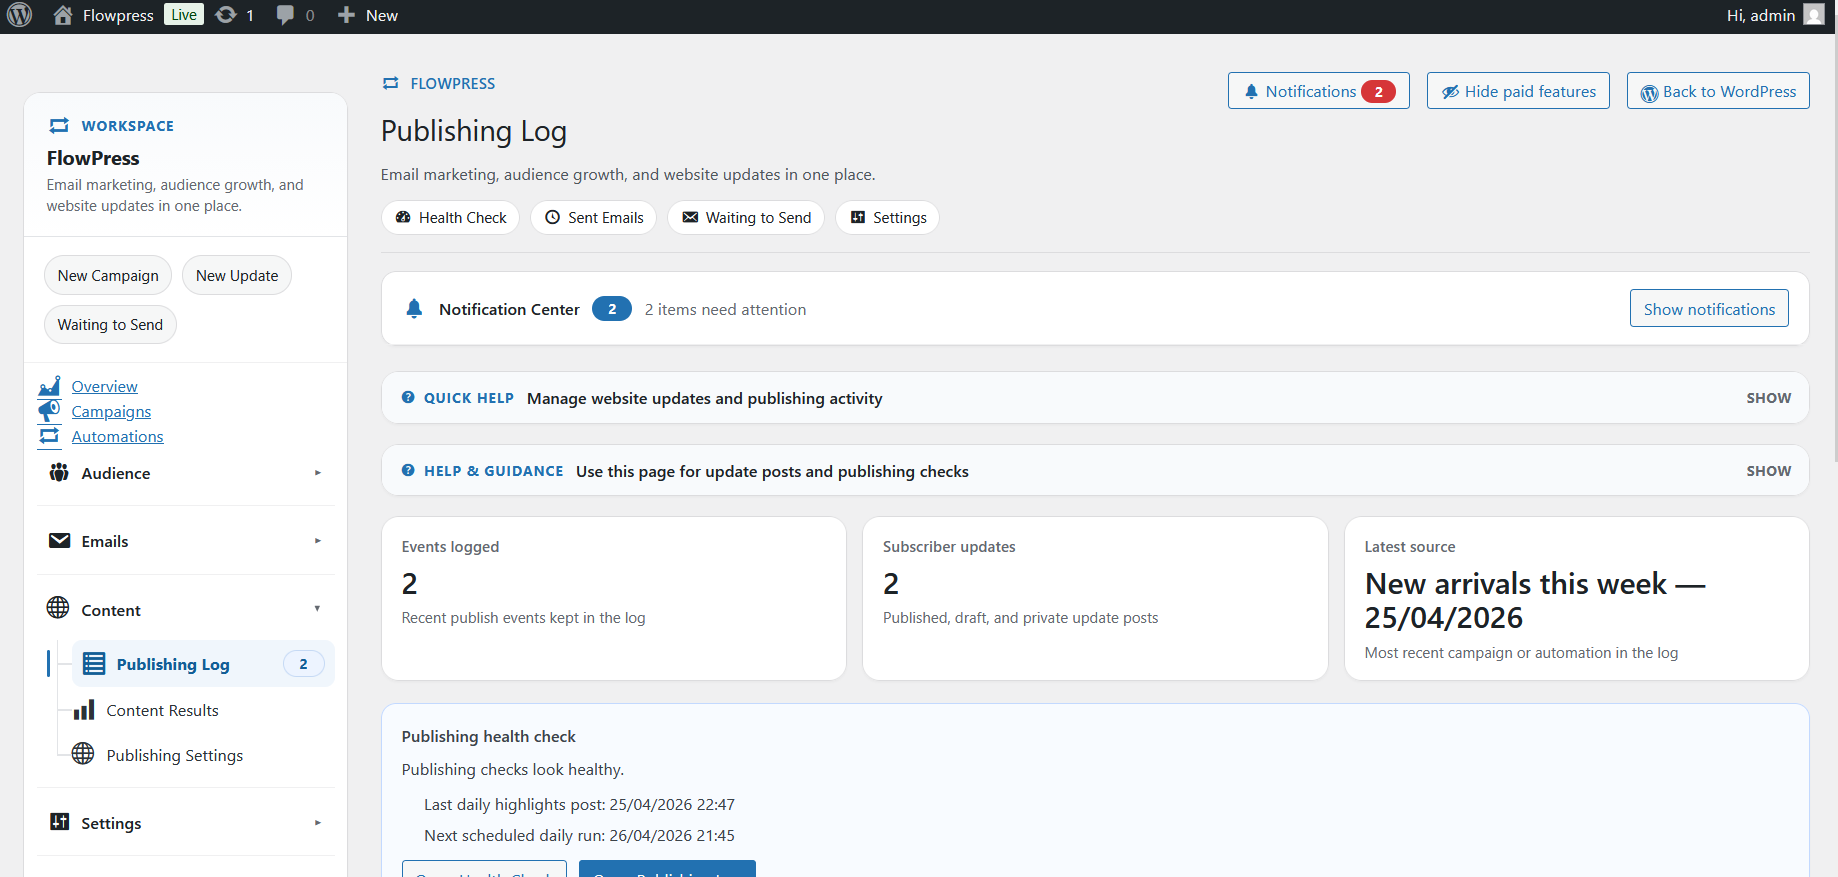Click the Overview chart icon
Viewport: 1838px width, 877px height.
coord(49,386)
